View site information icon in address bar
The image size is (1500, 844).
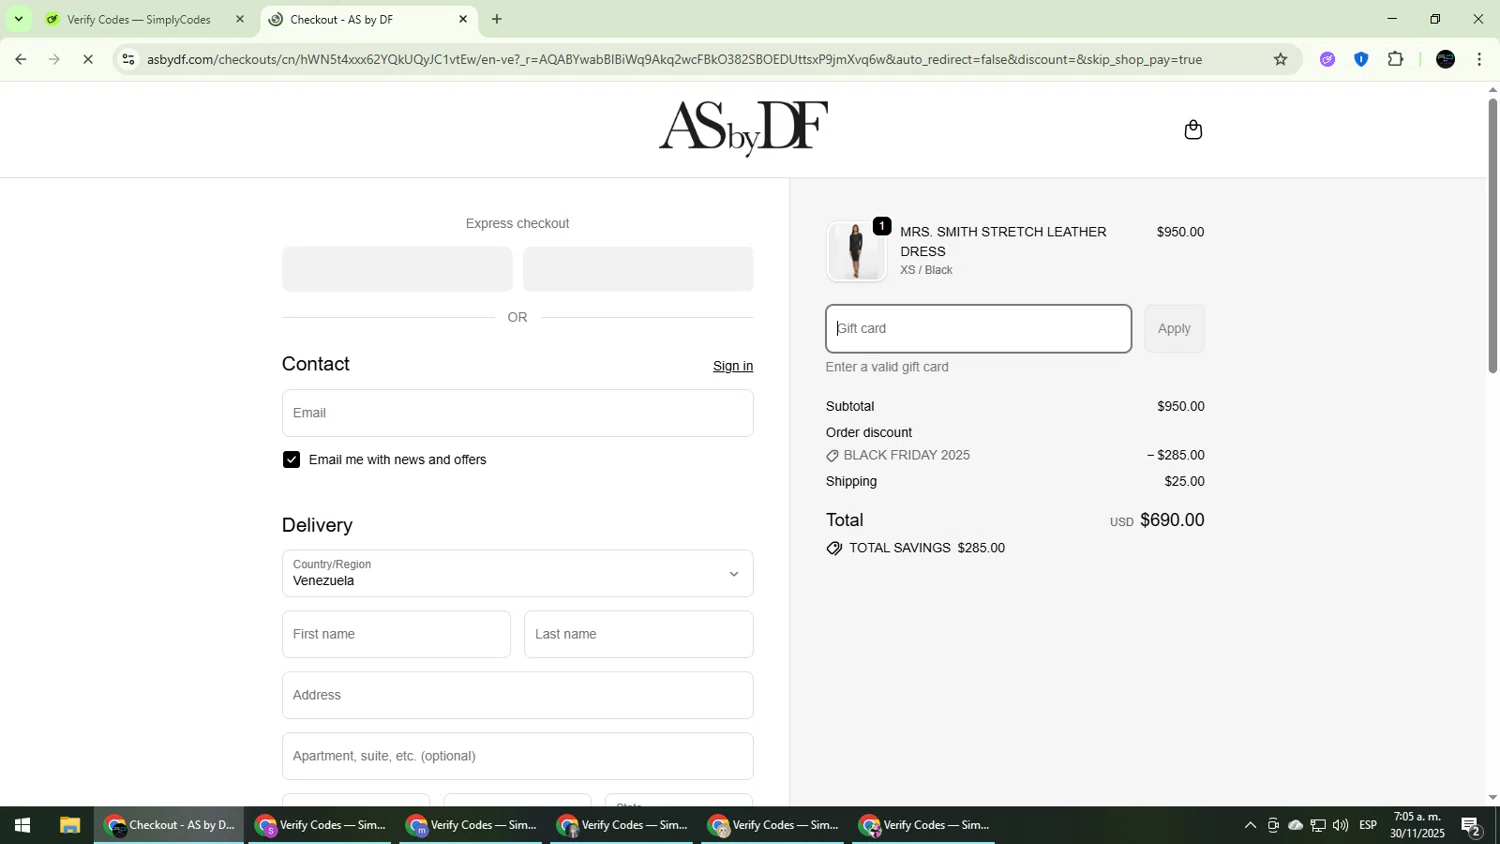[127, 59]
